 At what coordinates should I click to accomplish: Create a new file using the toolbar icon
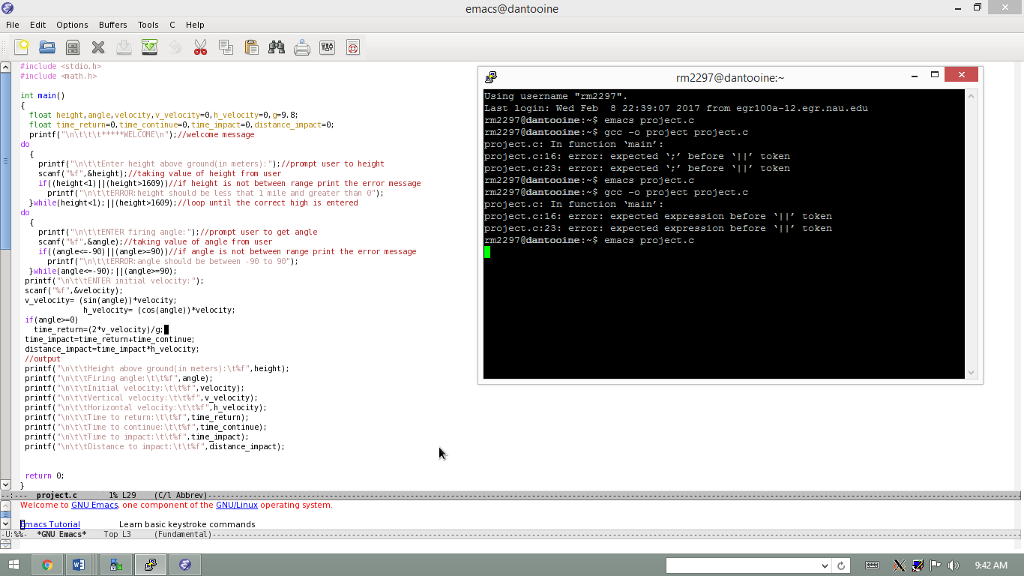pyautogui.click(x=22, y=46)
